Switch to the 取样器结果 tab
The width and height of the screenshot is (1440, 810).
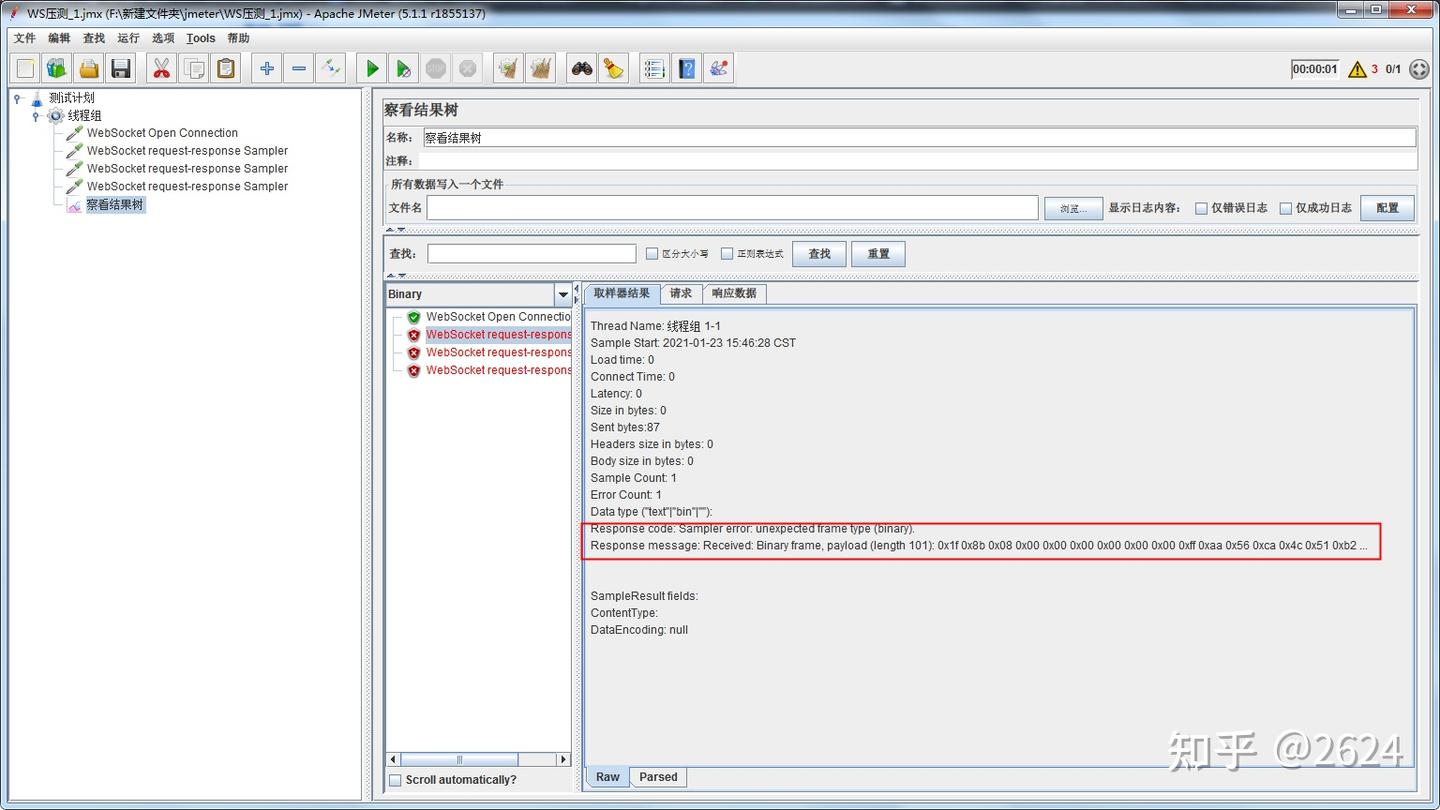click(621, 293)
